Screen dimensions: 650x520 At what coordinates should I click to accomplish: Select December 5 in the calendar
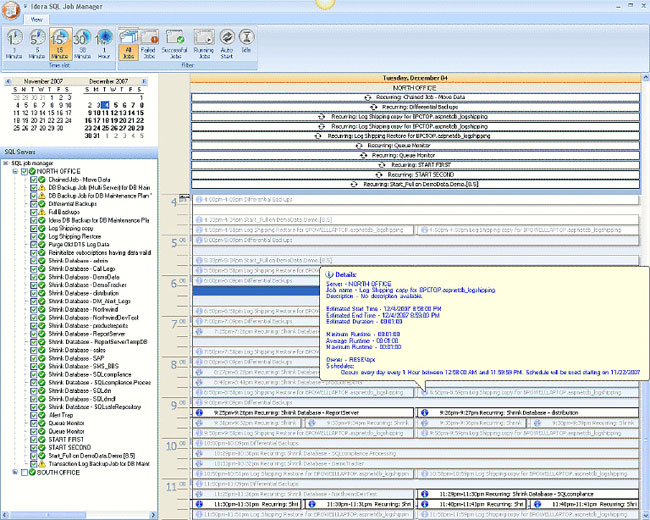click(116, 105)
